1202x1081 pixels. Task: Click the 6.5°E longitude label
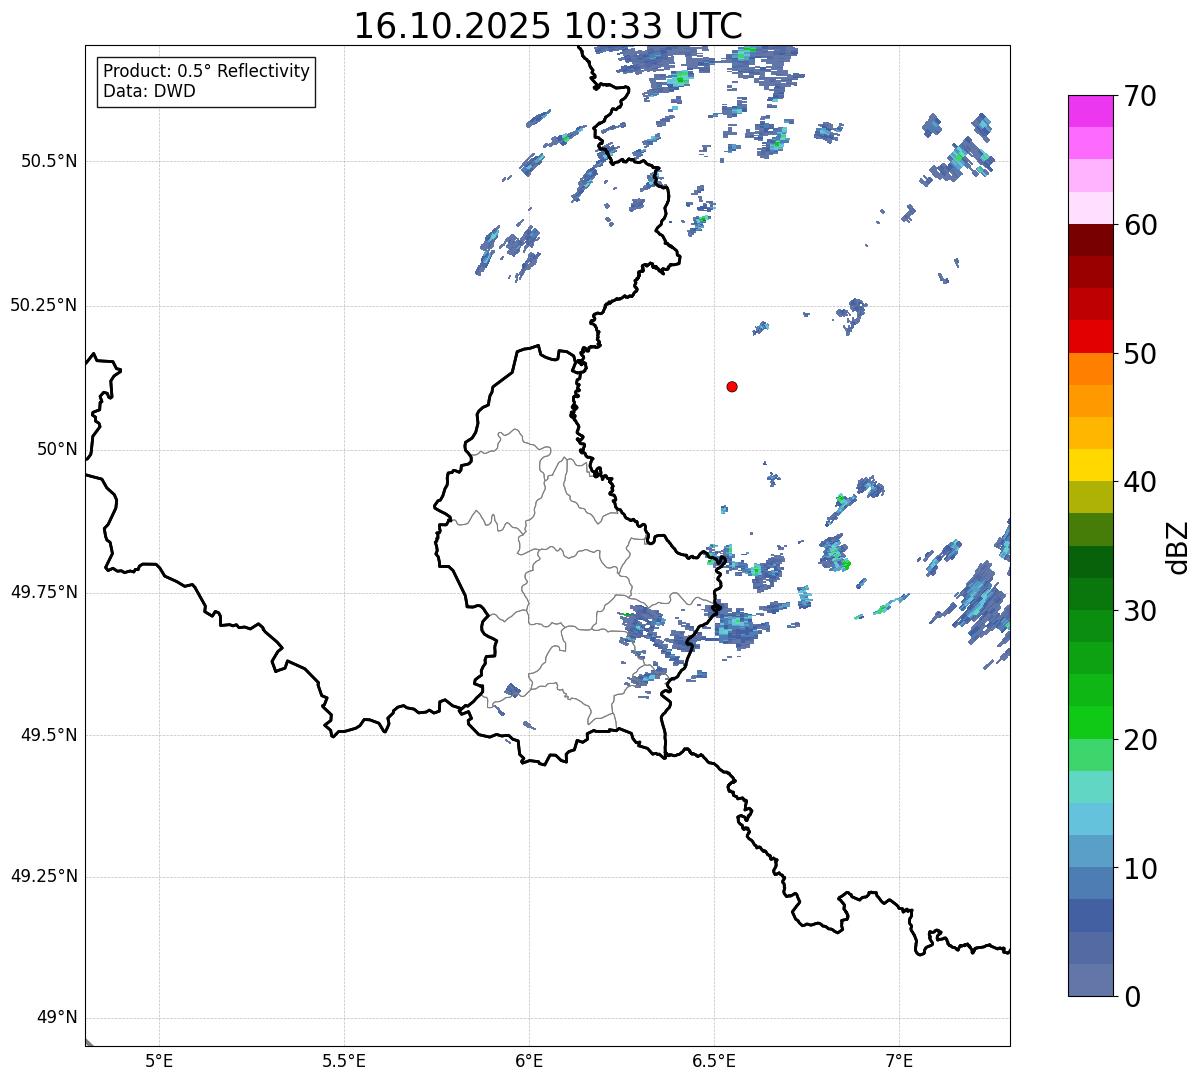[714, 1060]
